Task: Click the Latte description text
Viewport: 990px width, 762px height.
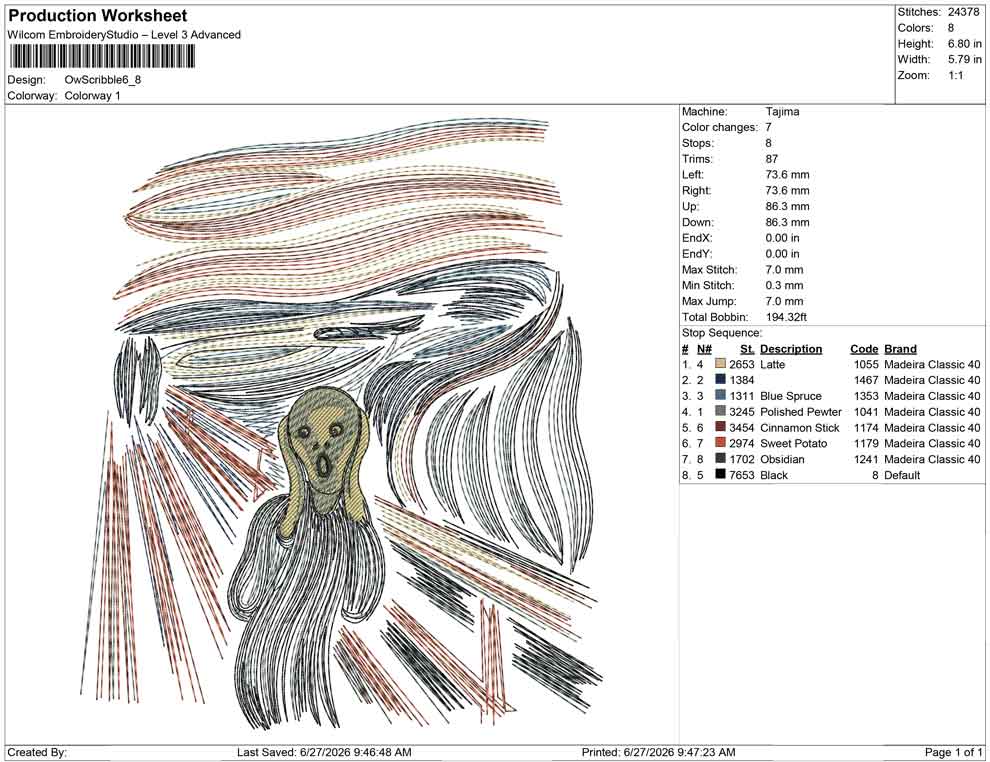Action: point(772,364)
